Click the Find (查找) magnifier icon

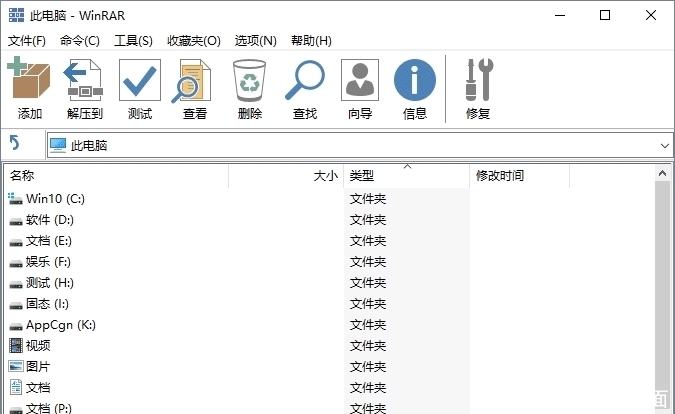point(305,80)
